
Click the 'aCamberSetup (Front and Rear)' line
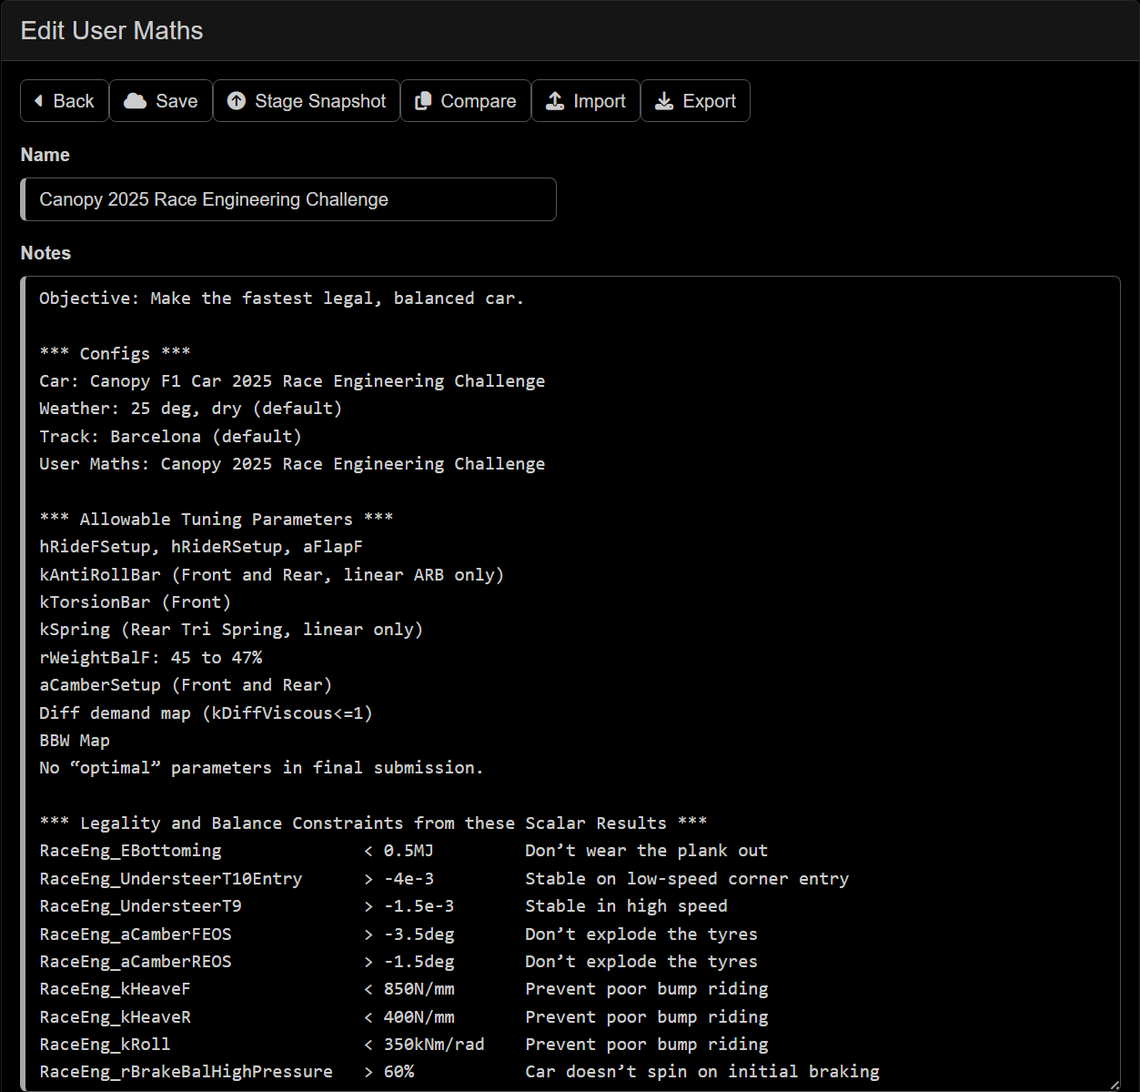coord(185,685)
